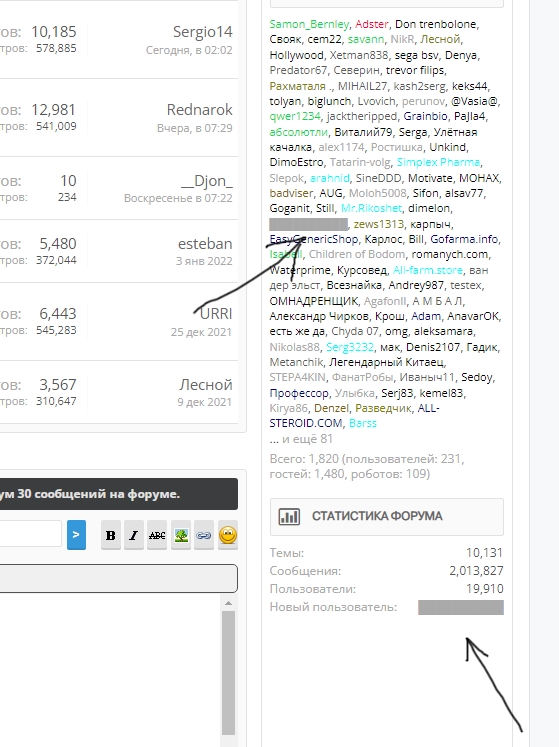Click into shoutbox message input field
The image size is (559, 747).
pyautogui.click(x=30, y=534)
